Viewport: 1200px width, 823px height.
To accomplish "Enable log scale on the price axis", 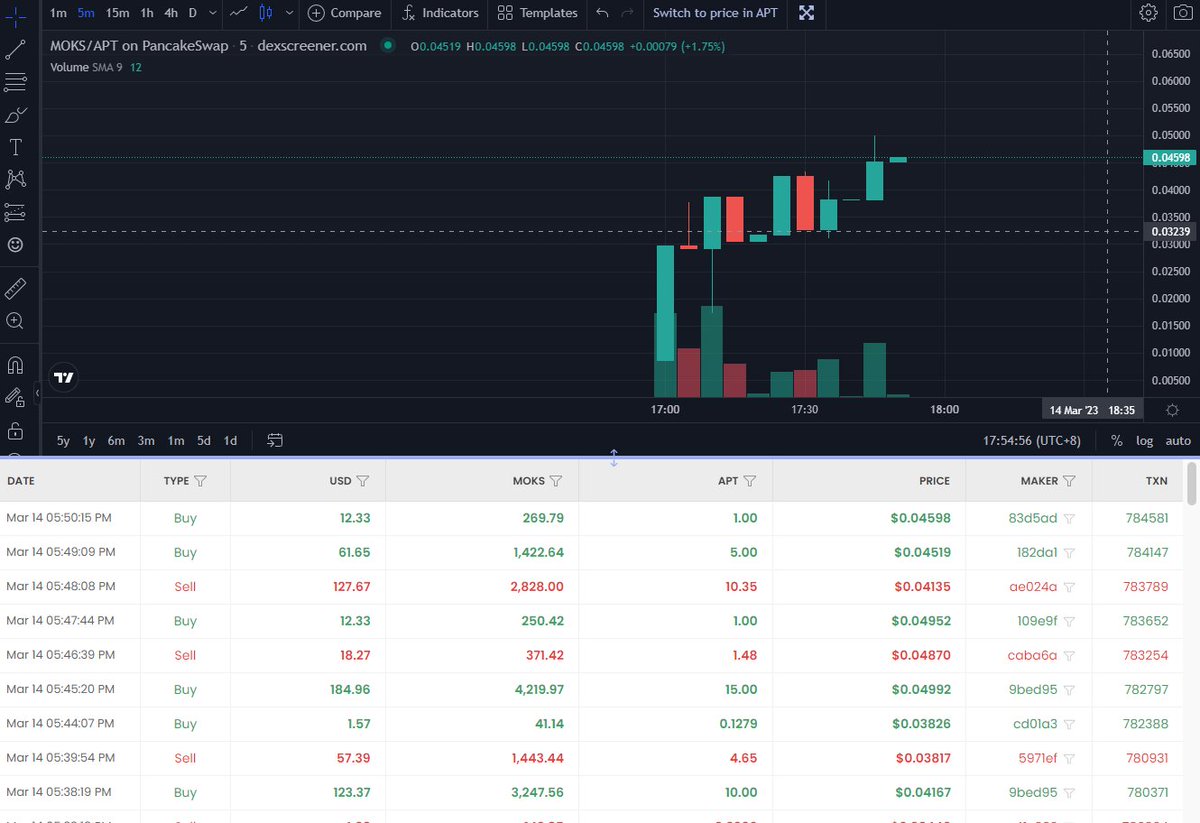I will pos(1144,440).
